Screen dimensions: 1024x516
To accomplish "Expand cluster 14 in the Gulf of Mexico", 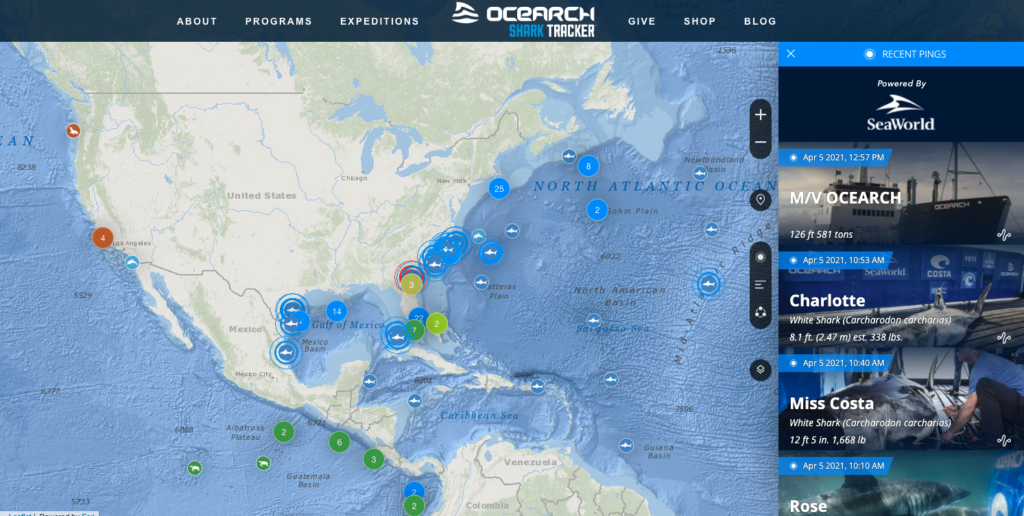I will click(336, 312).
